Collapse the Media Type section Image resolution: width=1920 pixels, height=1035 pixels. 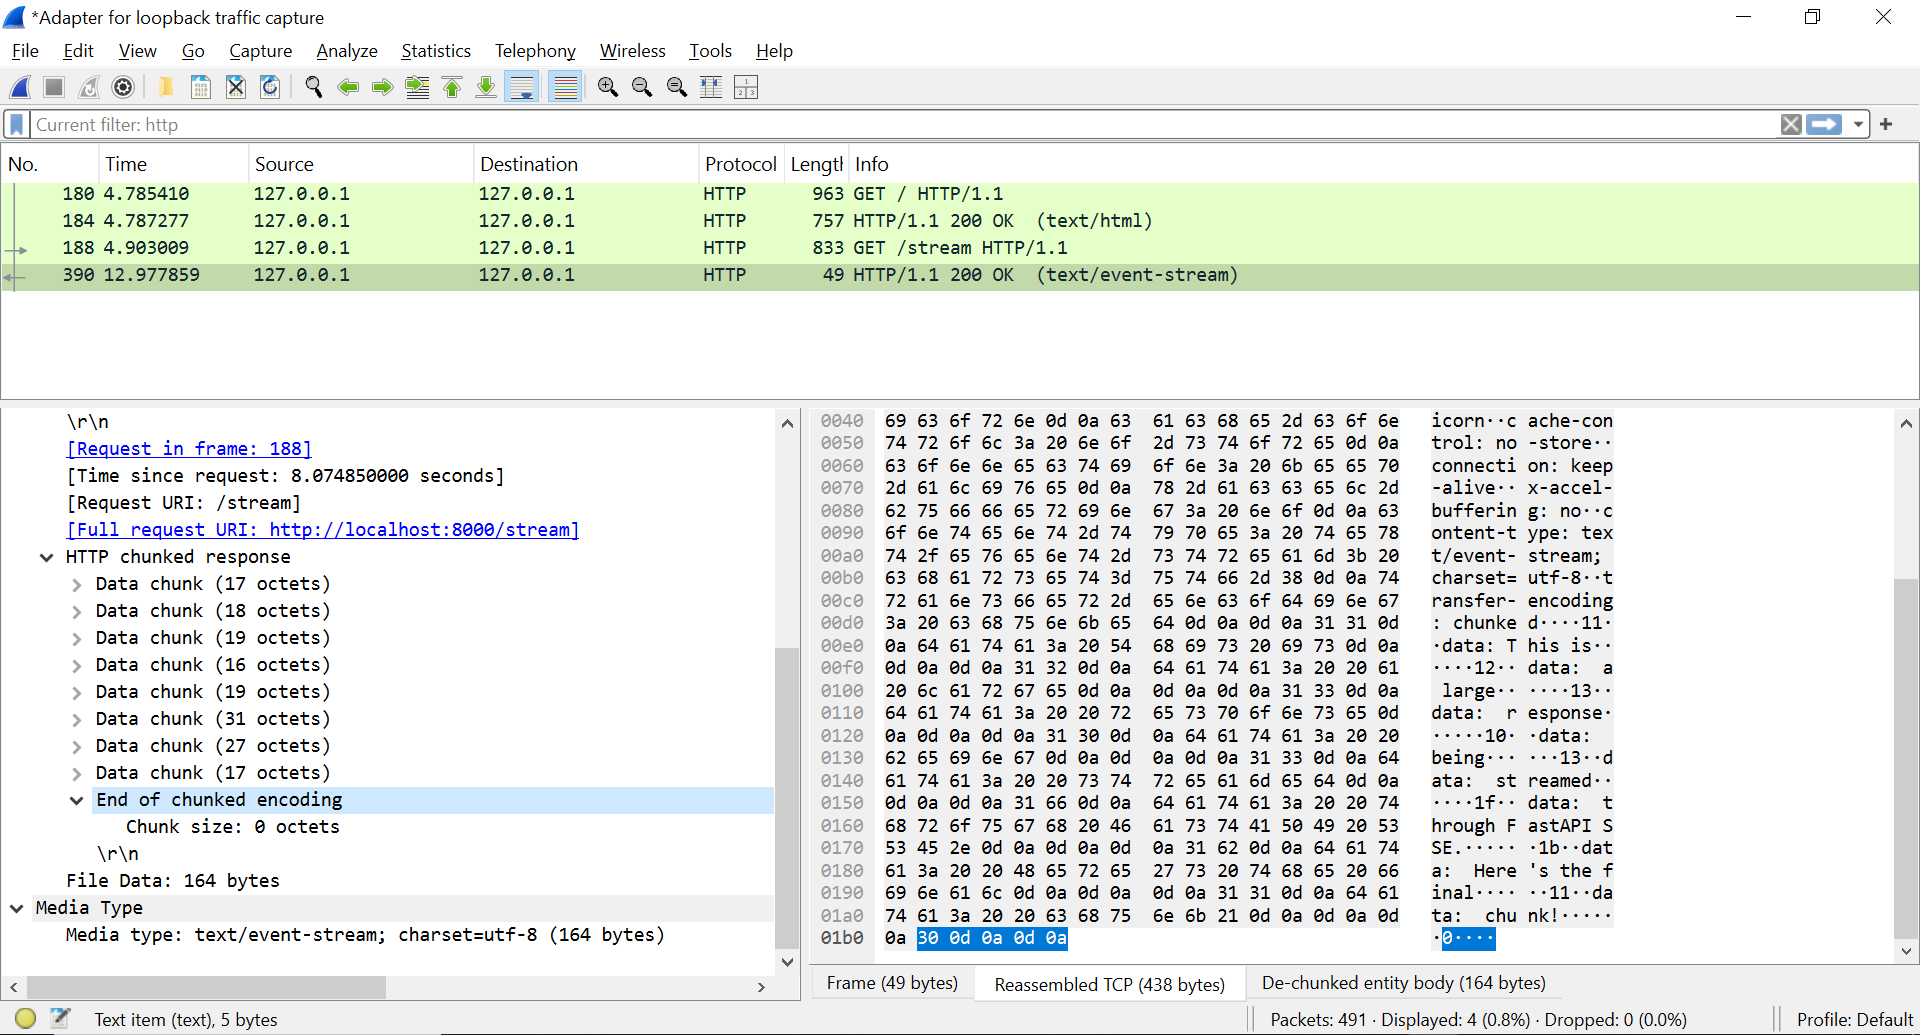click(17, 908)
